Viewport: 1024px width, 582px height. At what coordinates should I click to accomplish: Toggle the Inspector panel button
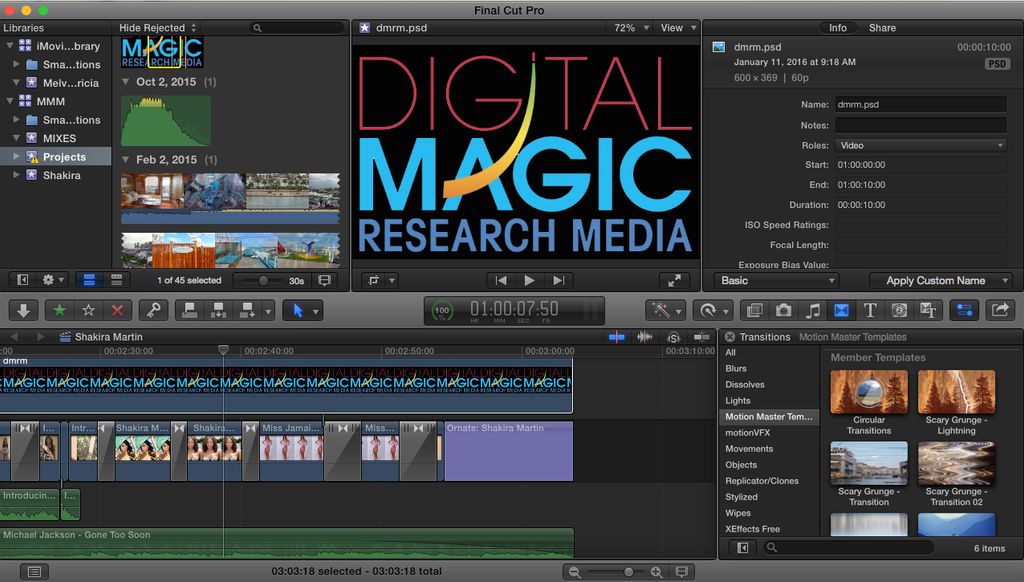(x=964, y=310)
